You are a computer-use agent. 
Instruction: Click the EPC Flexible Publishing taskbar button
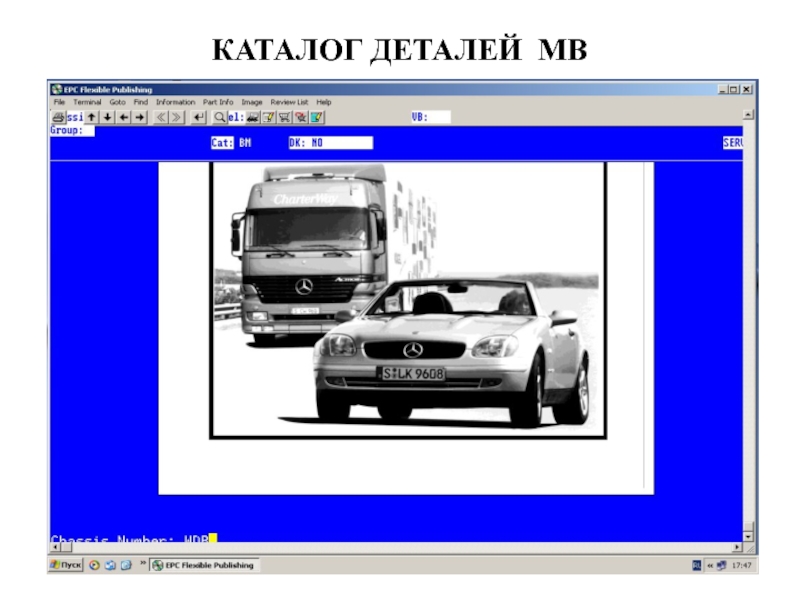[204, 565]
